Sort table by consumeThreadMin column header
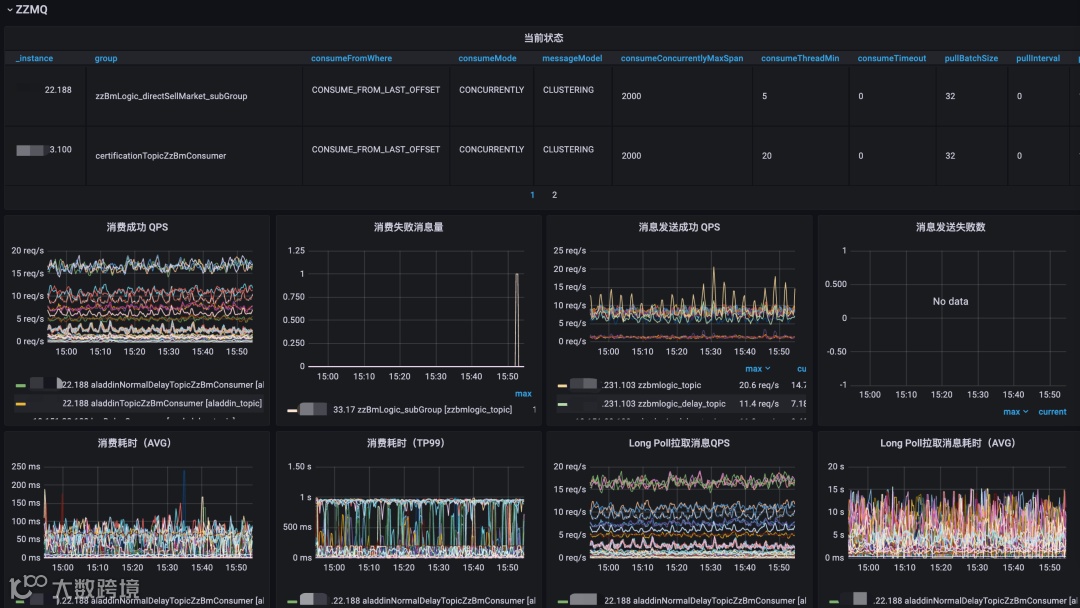This screenshot has width=1080, height=608. point(800,59)
